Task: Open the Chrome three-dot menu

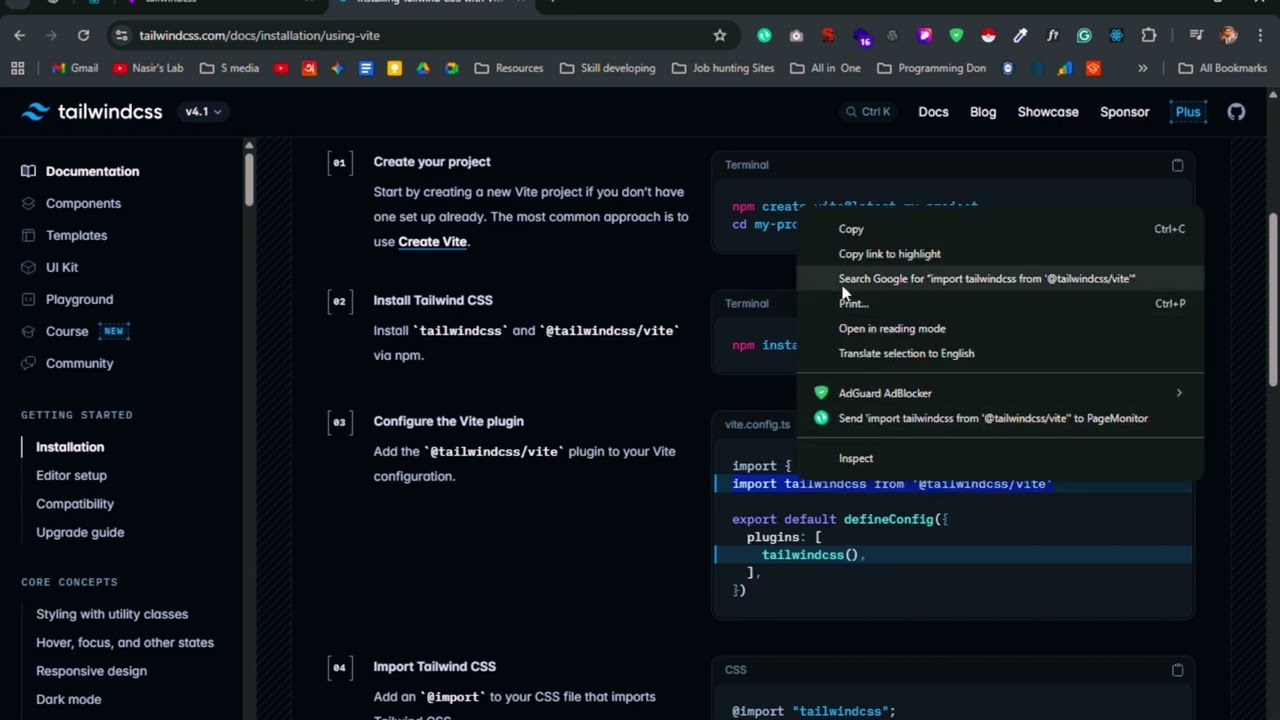Action: 1260,35
